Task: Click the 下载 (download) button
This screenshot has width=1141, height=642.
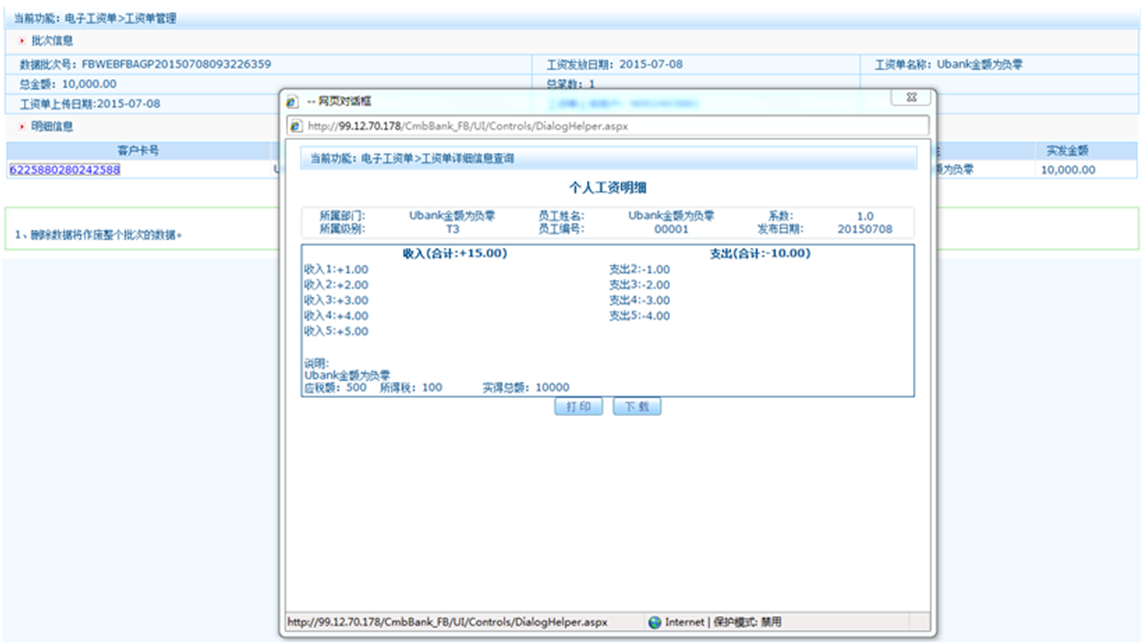Action: pos(637,407)
